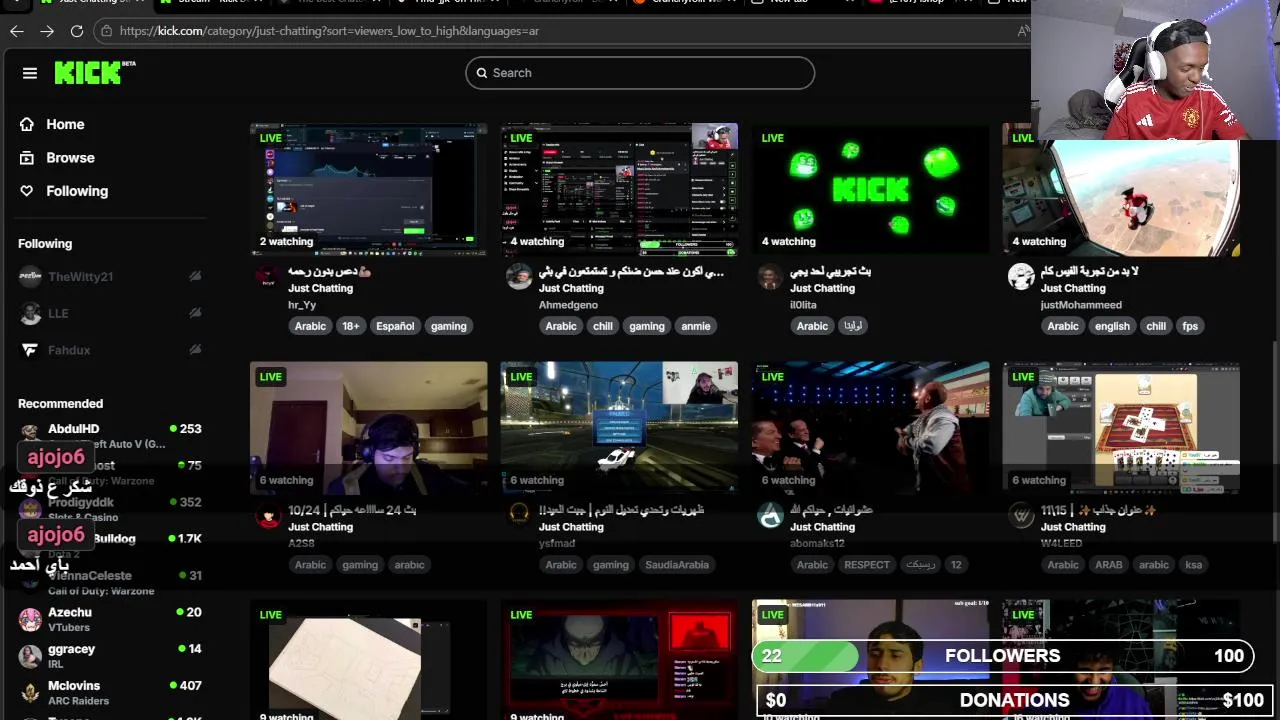Click the Browse icon in sidebar
Viewport: 1280px width, 720px height.
tap(27, 158)
